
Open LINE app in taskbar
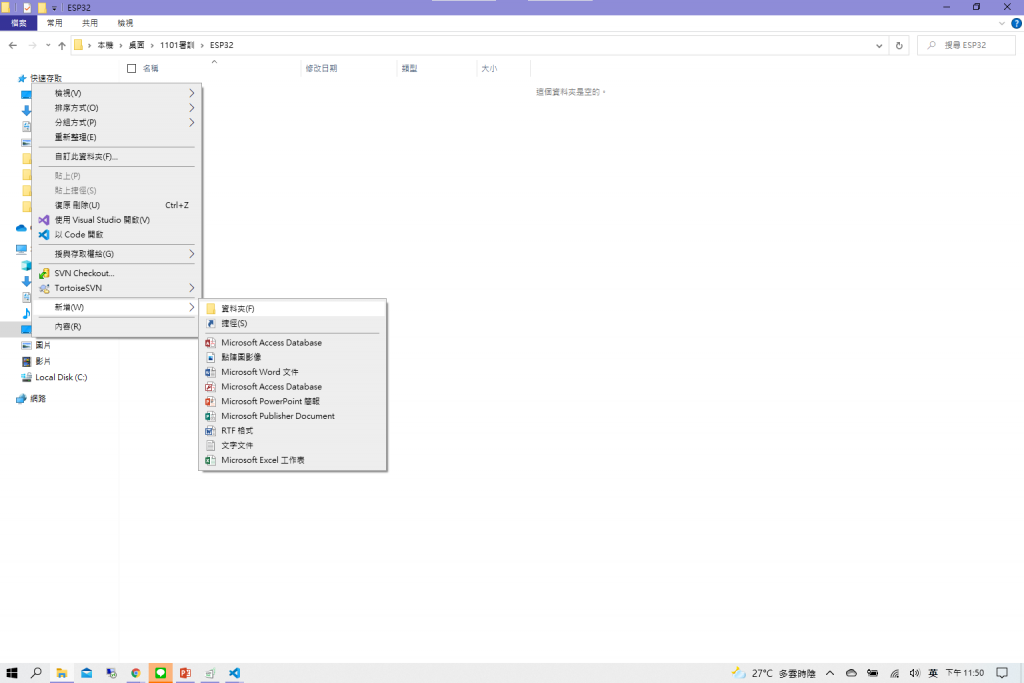pos(161,673)
